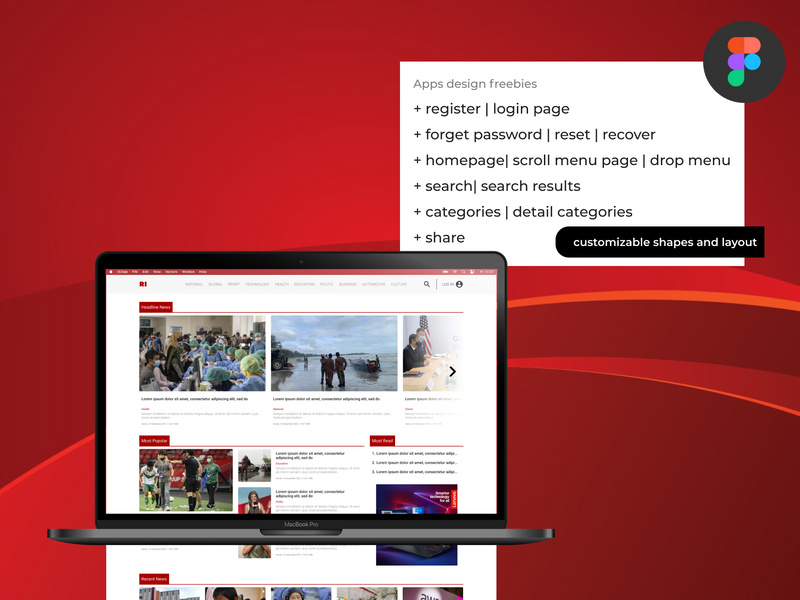Open the NATIONAL category in navigation

(x=194, y=284)
